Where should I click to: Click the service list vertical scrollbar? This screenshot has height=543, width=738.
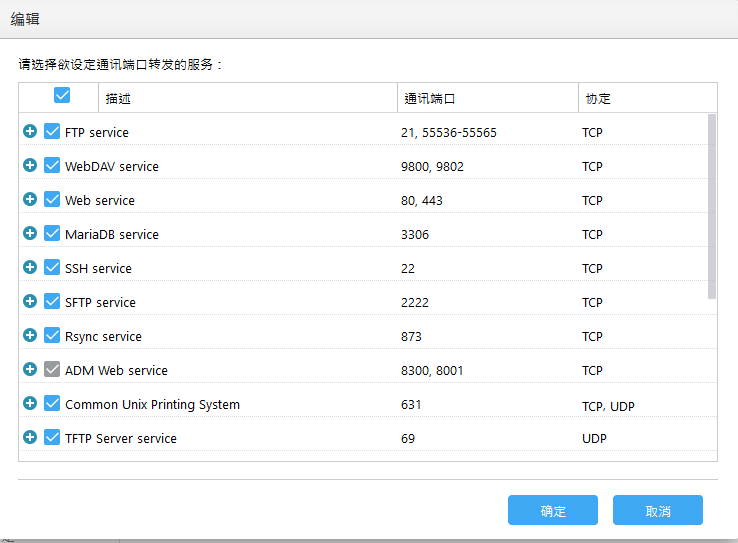point(712,206)
